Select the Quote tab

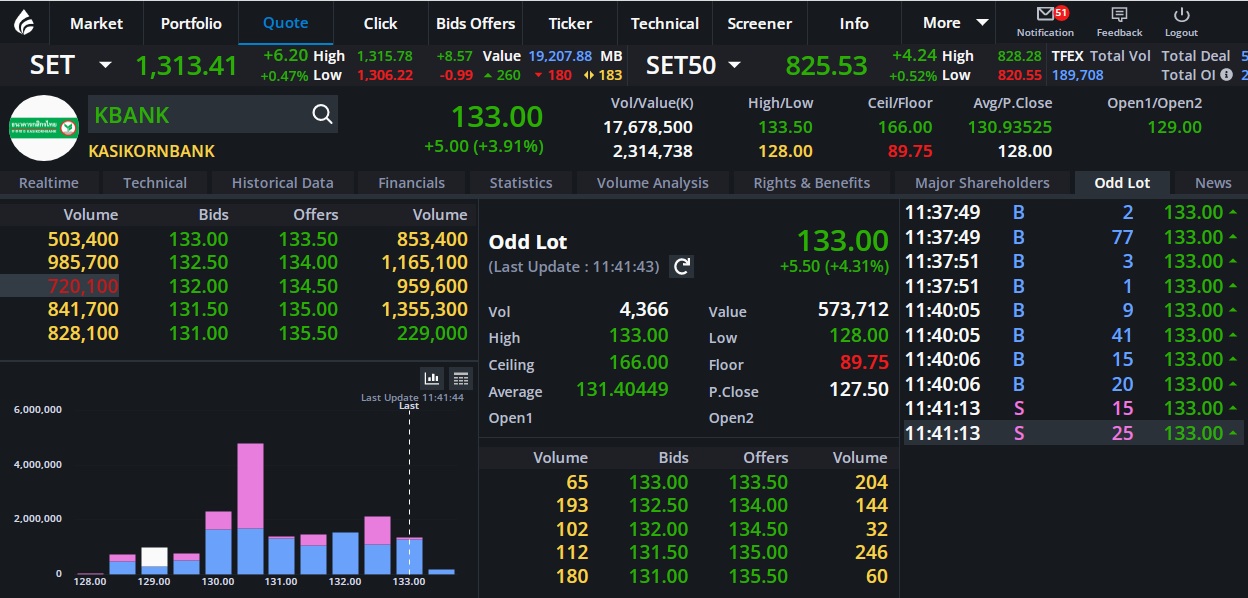[x=286, y=23]
